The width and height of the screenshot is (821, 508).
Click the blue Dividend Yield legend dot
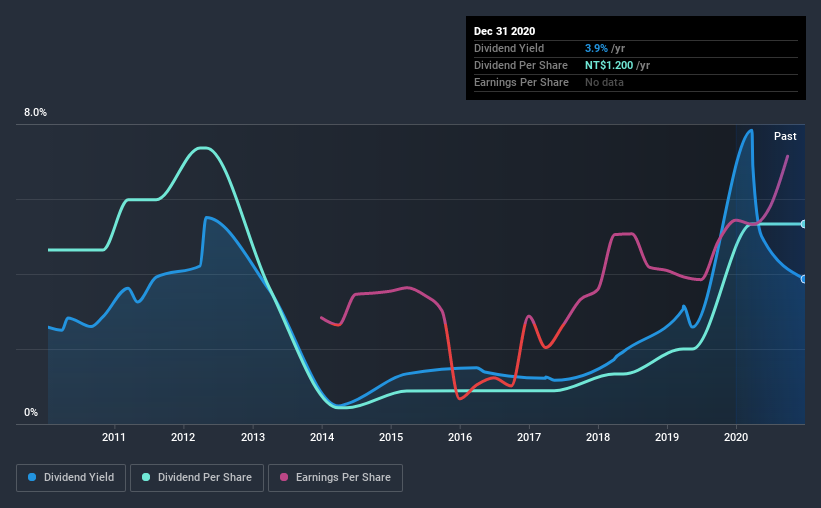tap(32, 477)
